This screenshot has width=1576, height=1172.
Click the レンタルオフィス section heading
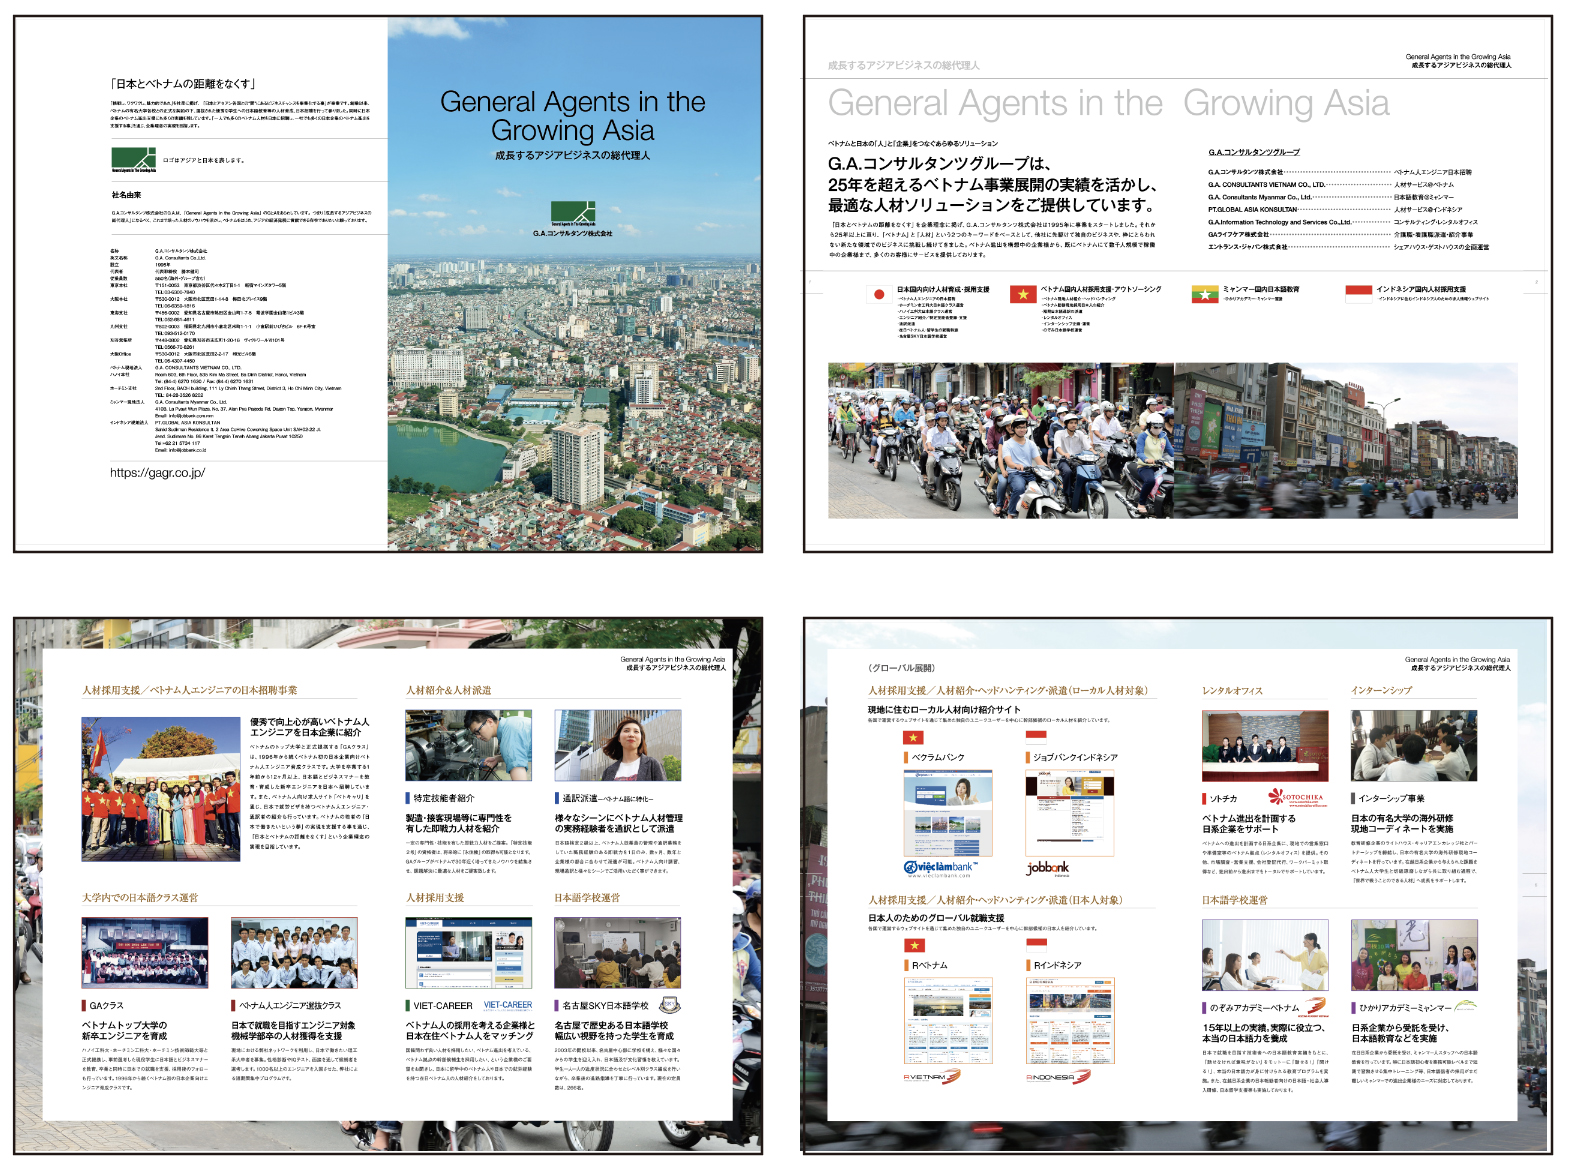[1232, 691]
